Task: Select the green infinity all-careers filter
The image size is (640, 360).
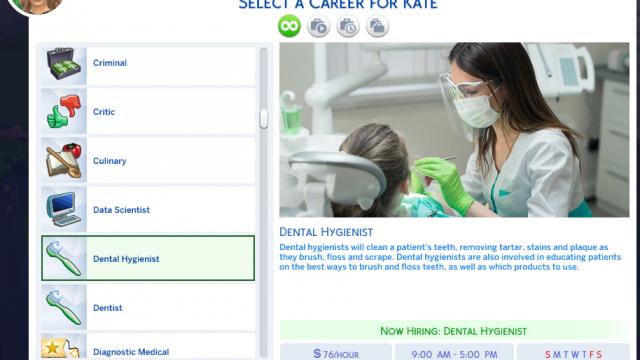Action: 289,26
